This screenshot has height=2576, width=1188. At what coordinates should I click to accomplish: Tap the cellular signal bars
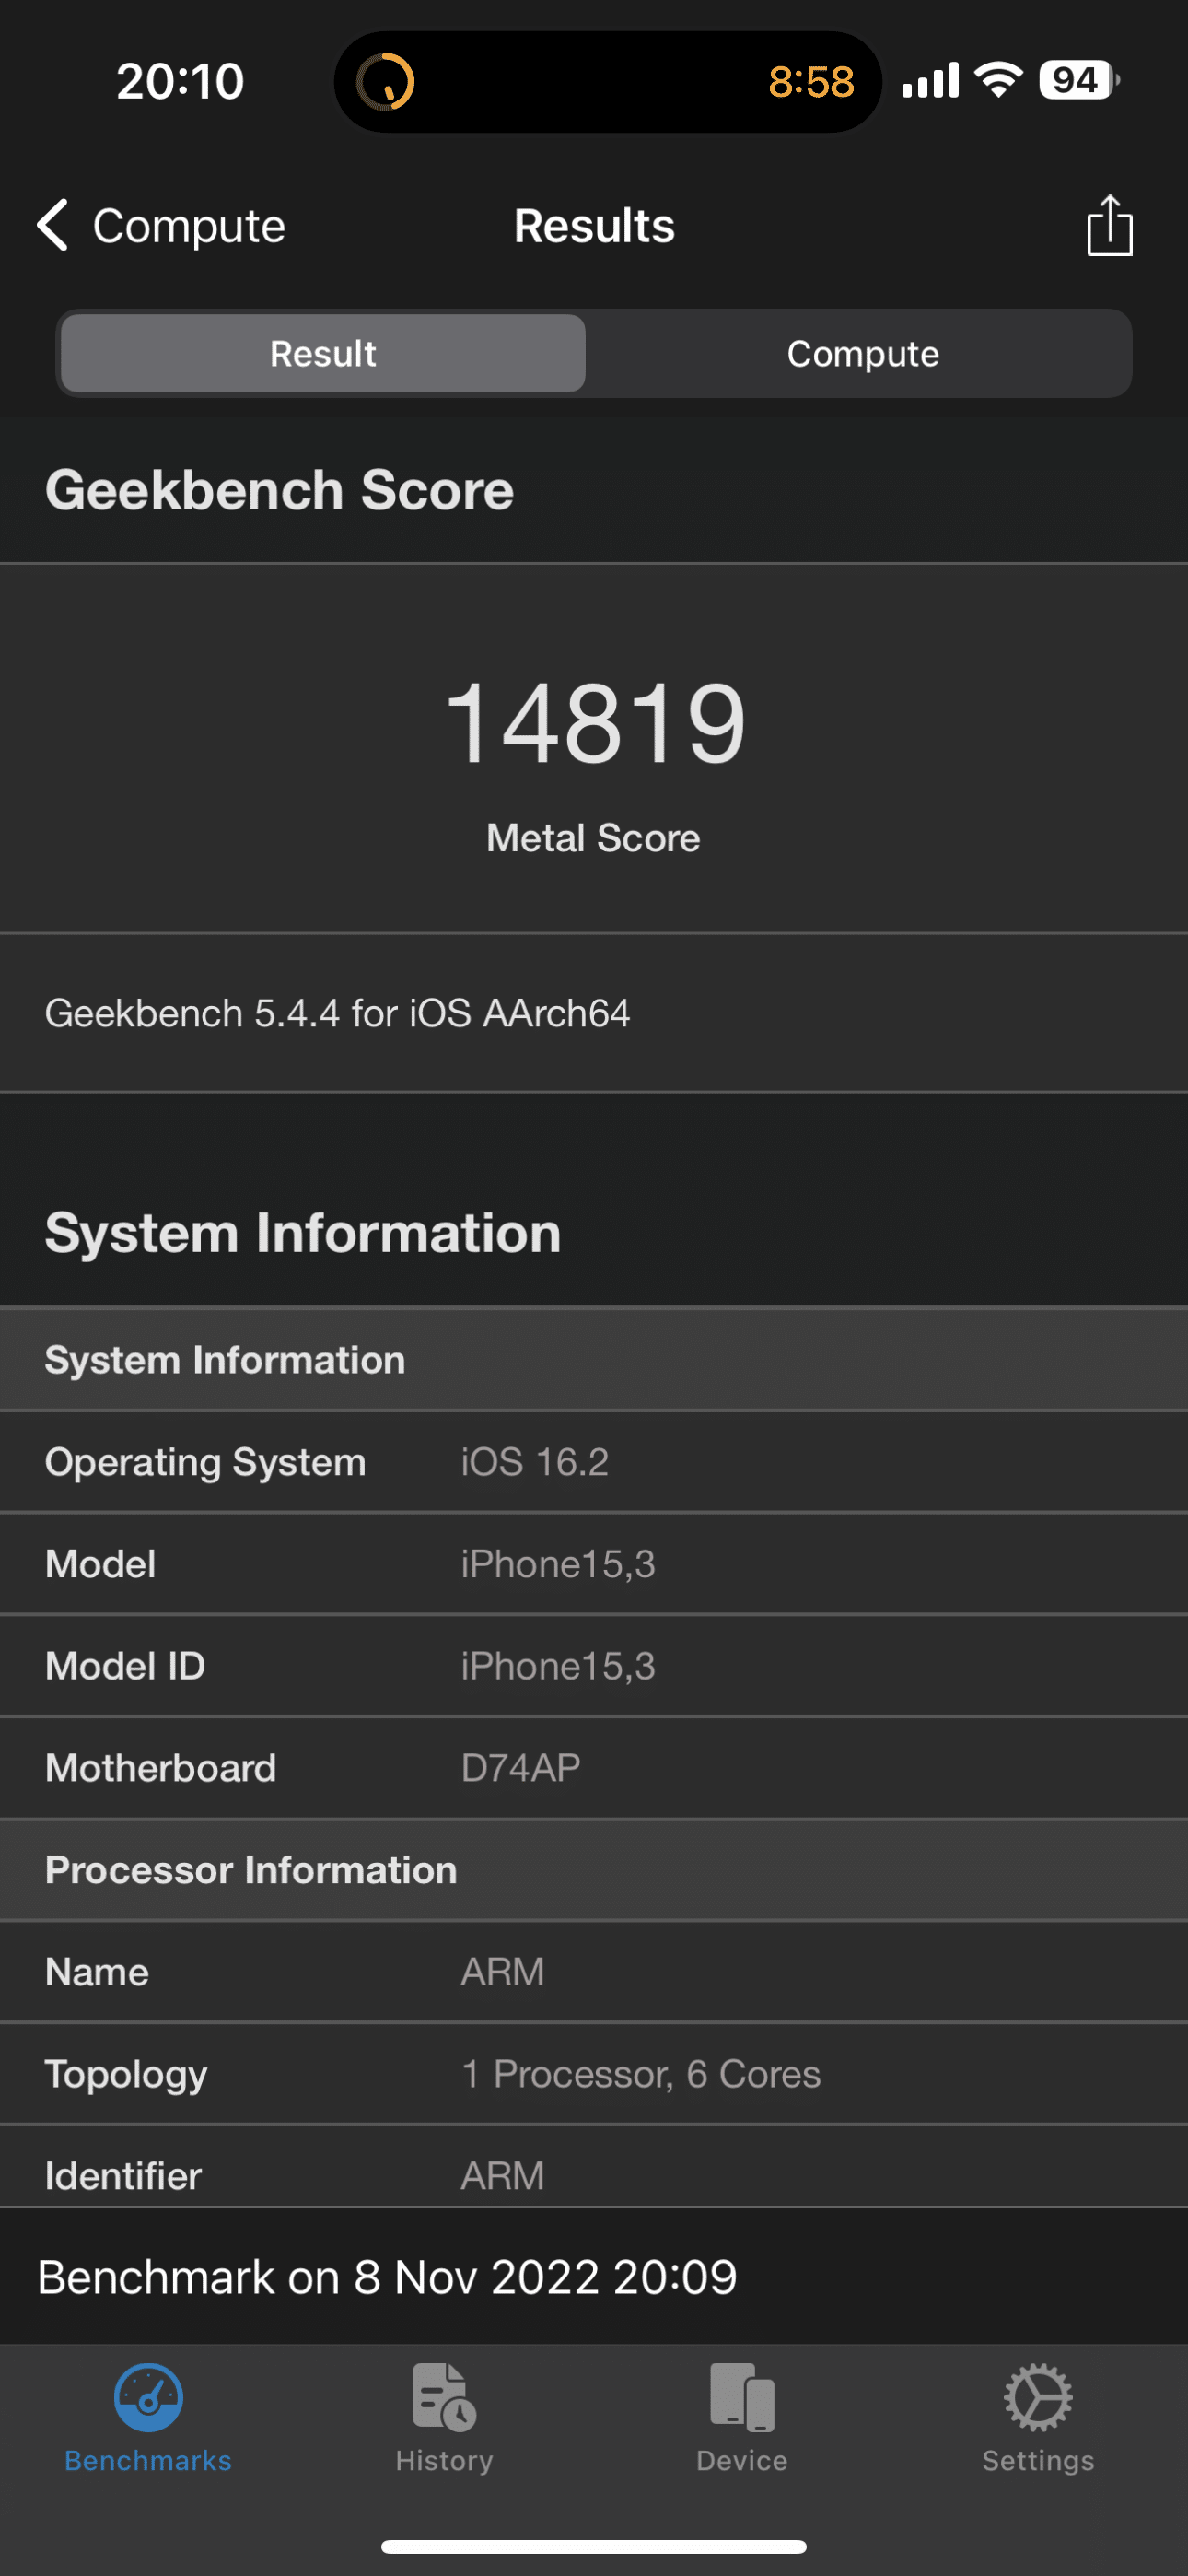click(x=930, y=80)
